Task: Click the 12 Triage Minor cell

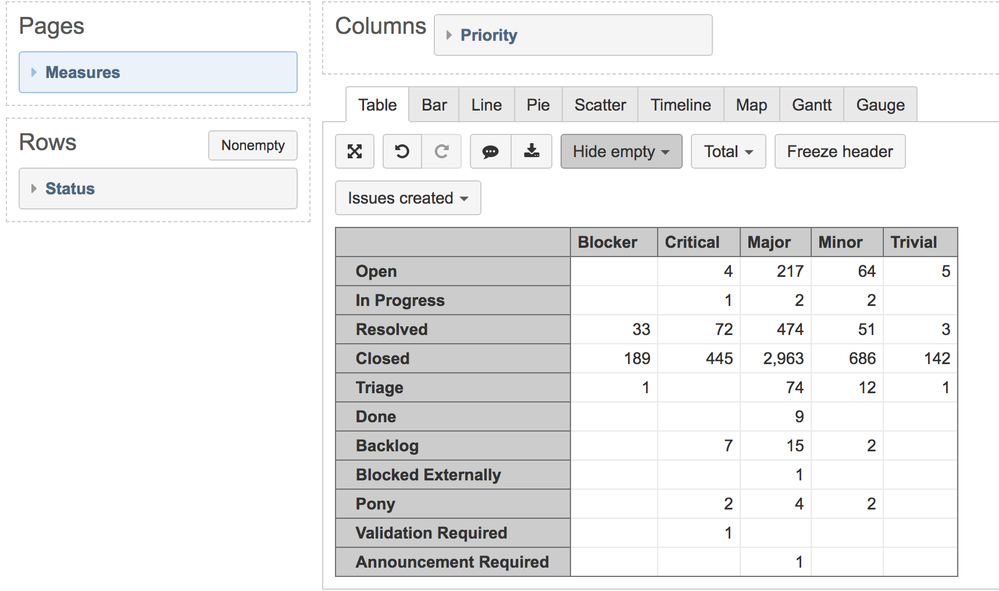Action: coord(847,388)
